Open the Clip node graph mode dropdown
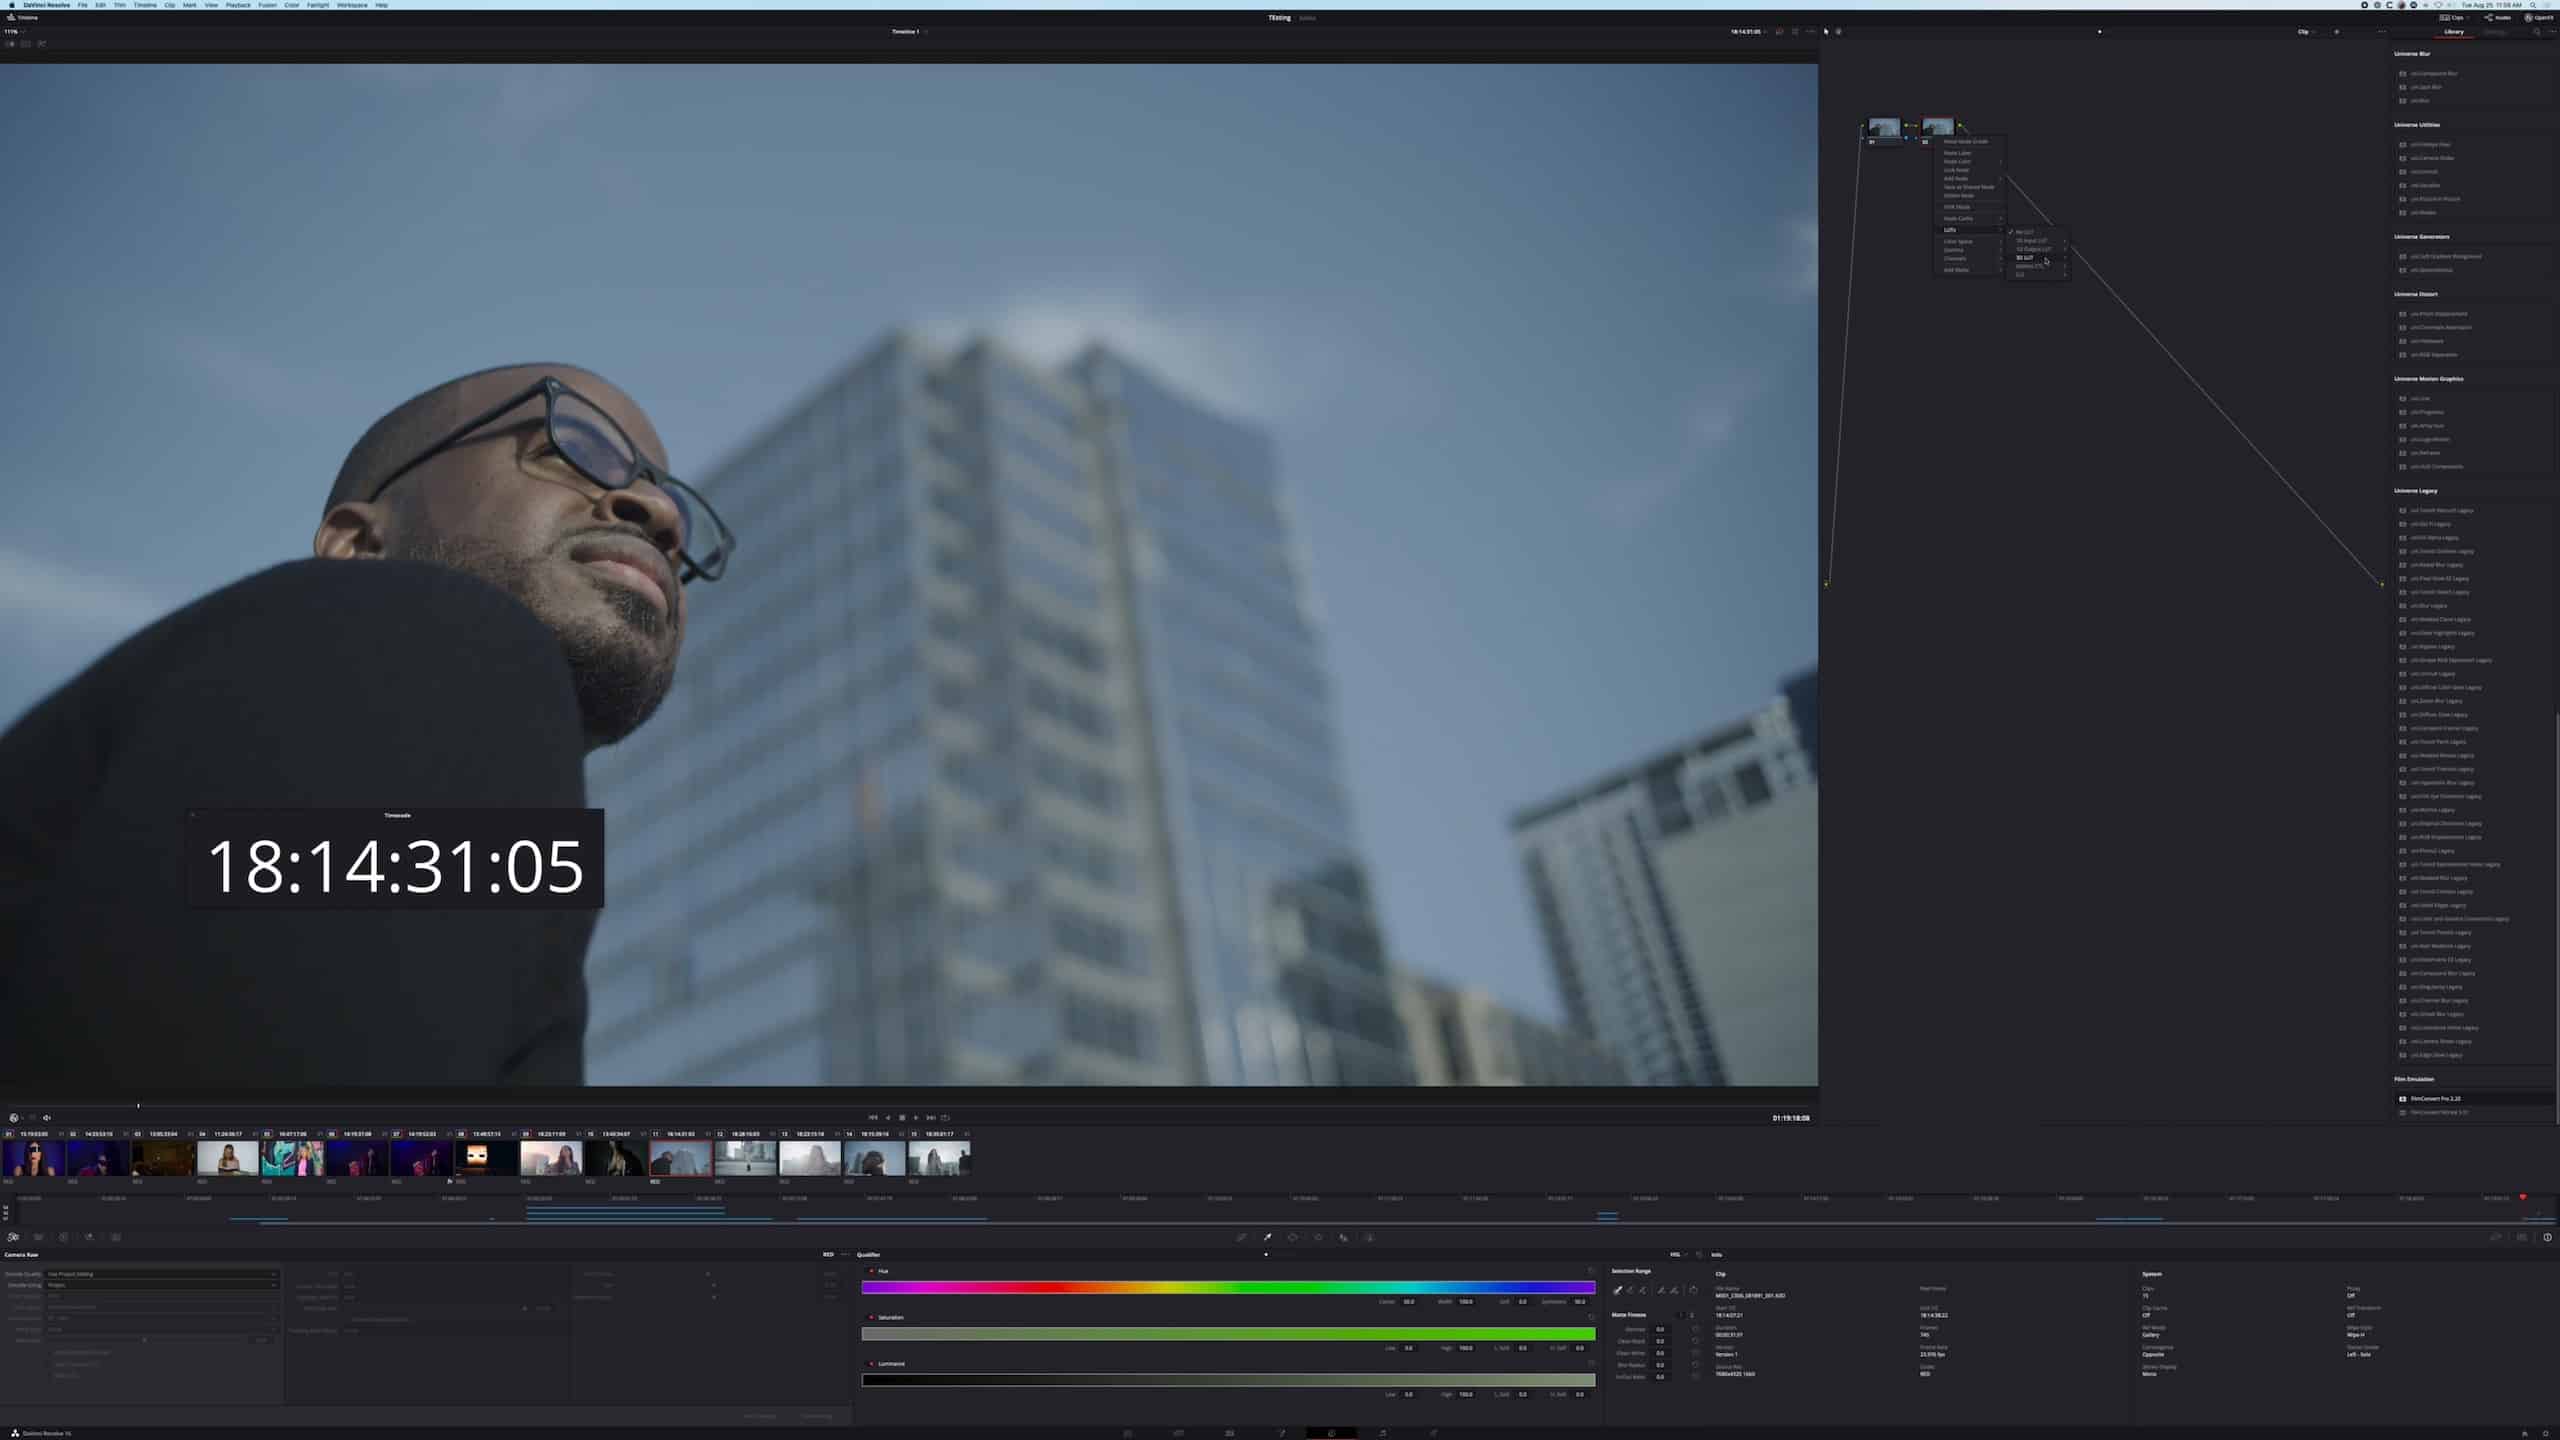 click(x=2305, y=32)
